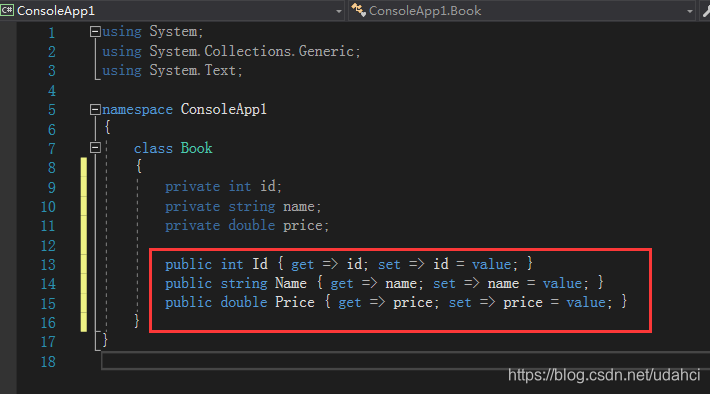The height and width of the screenshot is (394, 710).
Task: Click 'get' keyword on line 13
Action: pyautogui.click(x=302, y=264)
